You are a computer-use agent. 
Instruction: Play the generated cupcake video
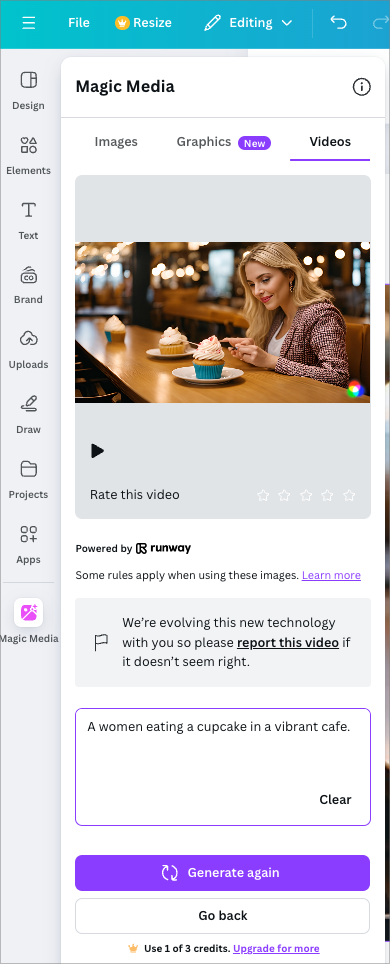(x=97, y=451)
